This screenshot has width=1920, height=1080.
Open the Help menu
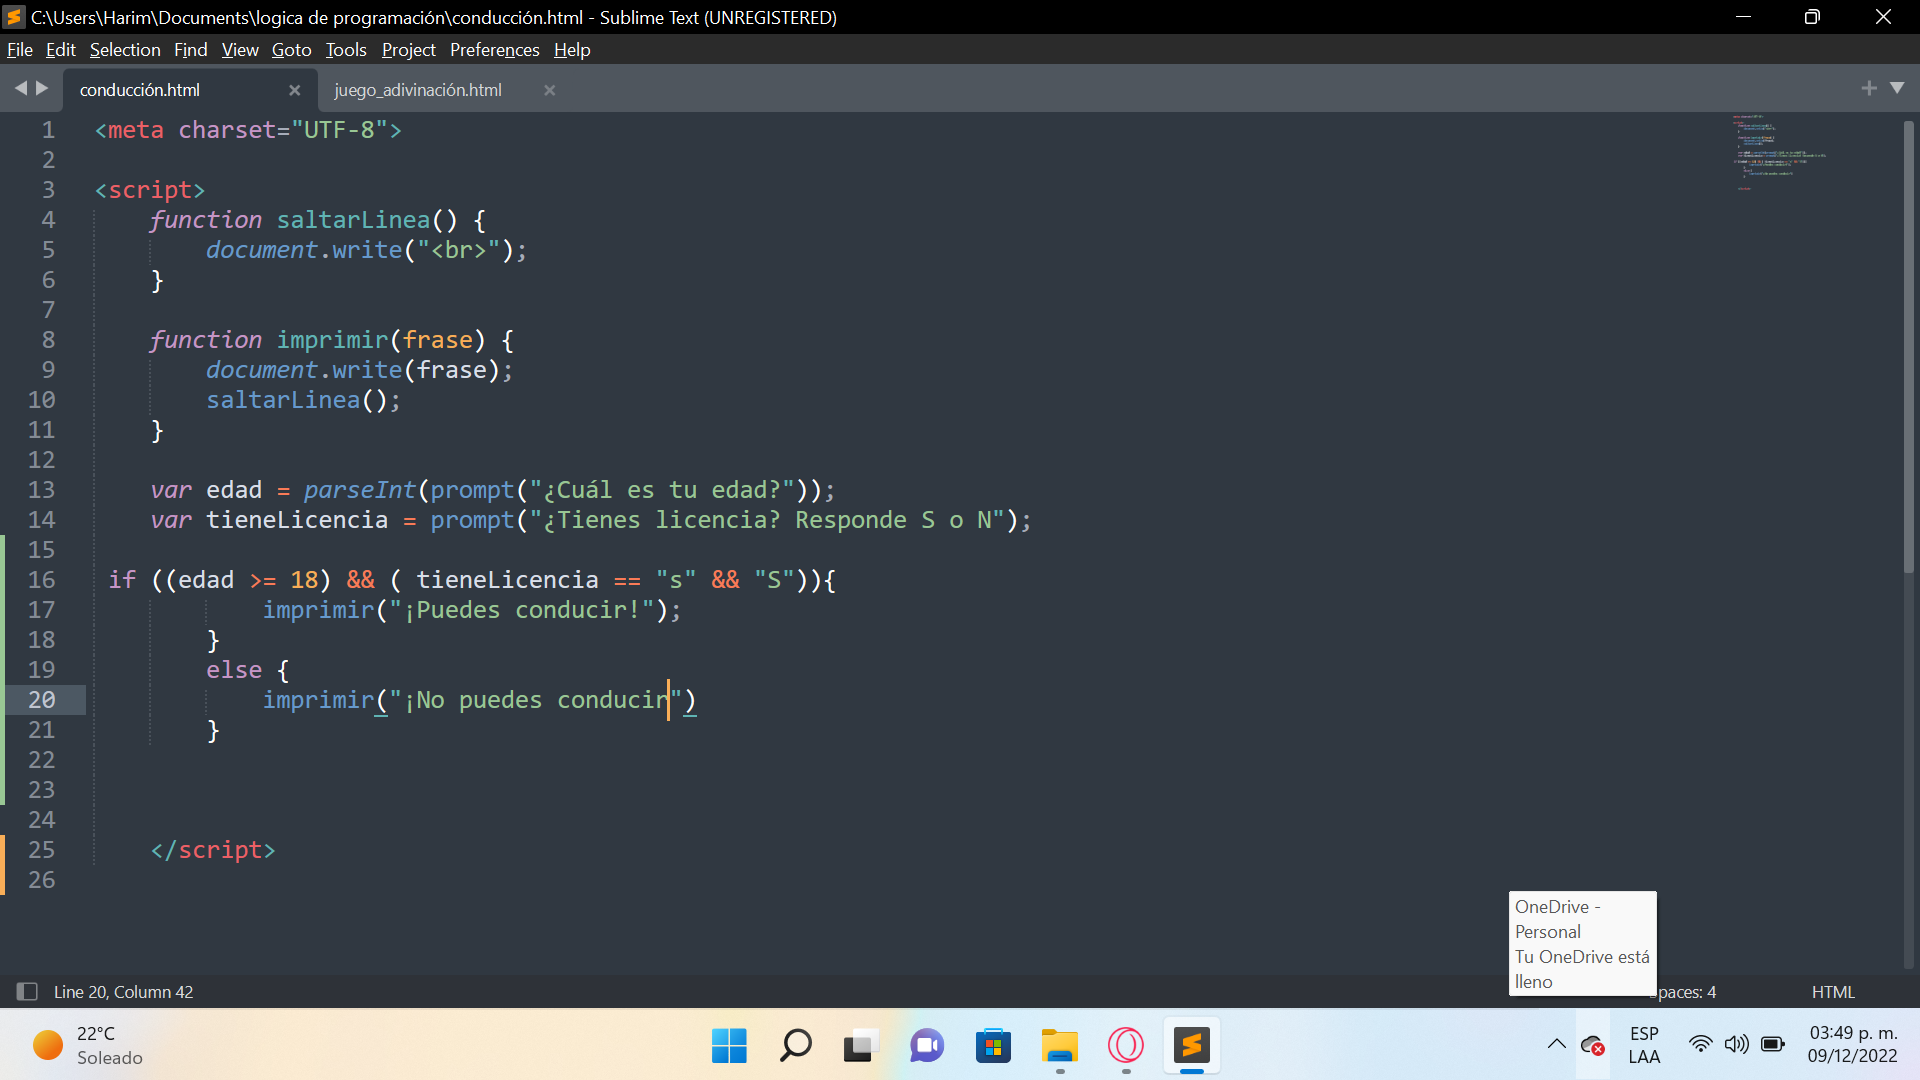click(572, 50)
